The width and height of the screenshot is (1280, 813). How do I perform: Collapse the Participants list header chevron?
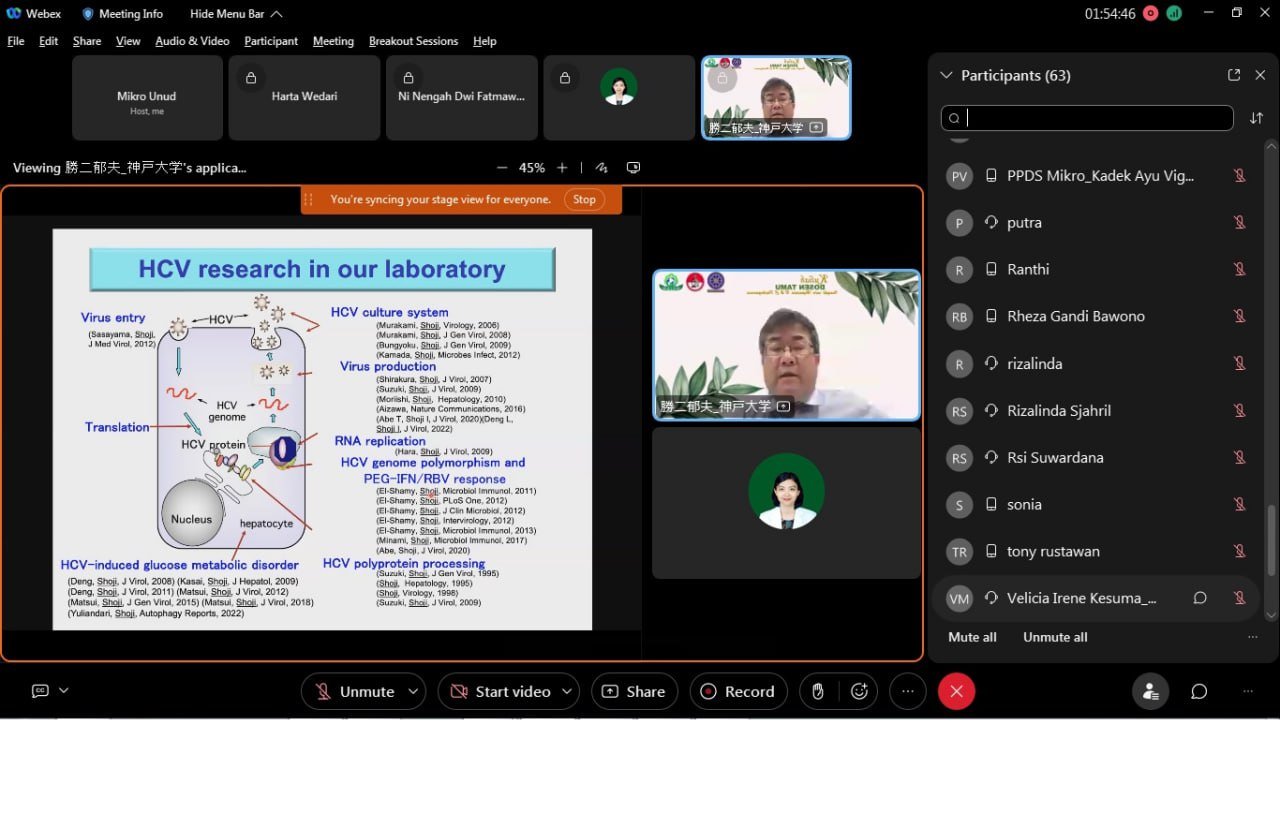[946, 75]
